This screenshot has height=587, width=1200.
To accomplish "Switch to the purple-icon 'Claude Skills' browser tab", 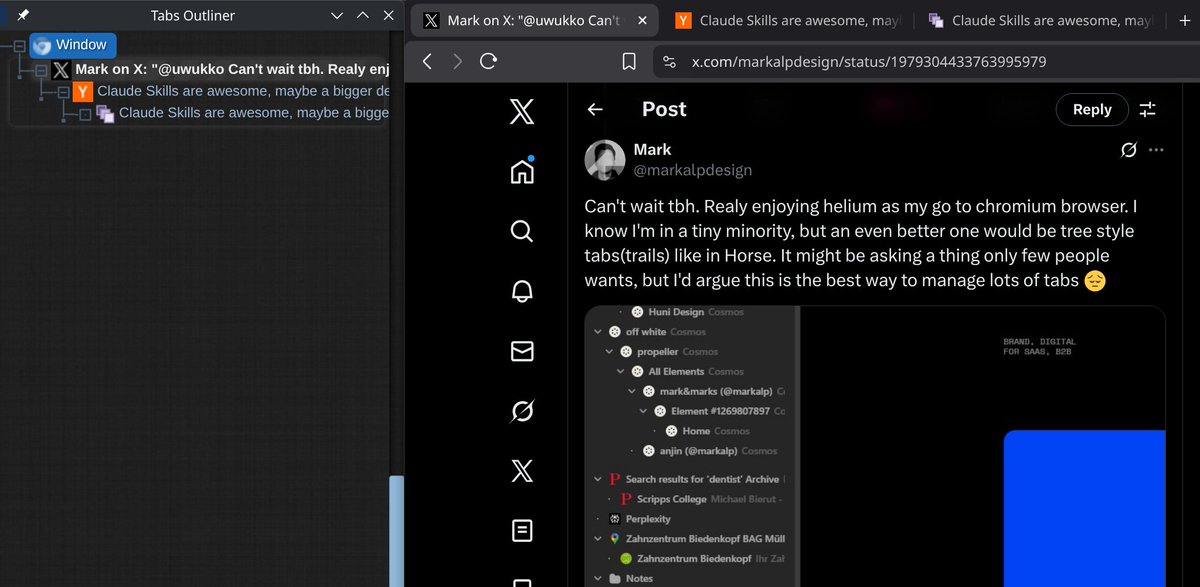I will click(x=1038, y=20).
